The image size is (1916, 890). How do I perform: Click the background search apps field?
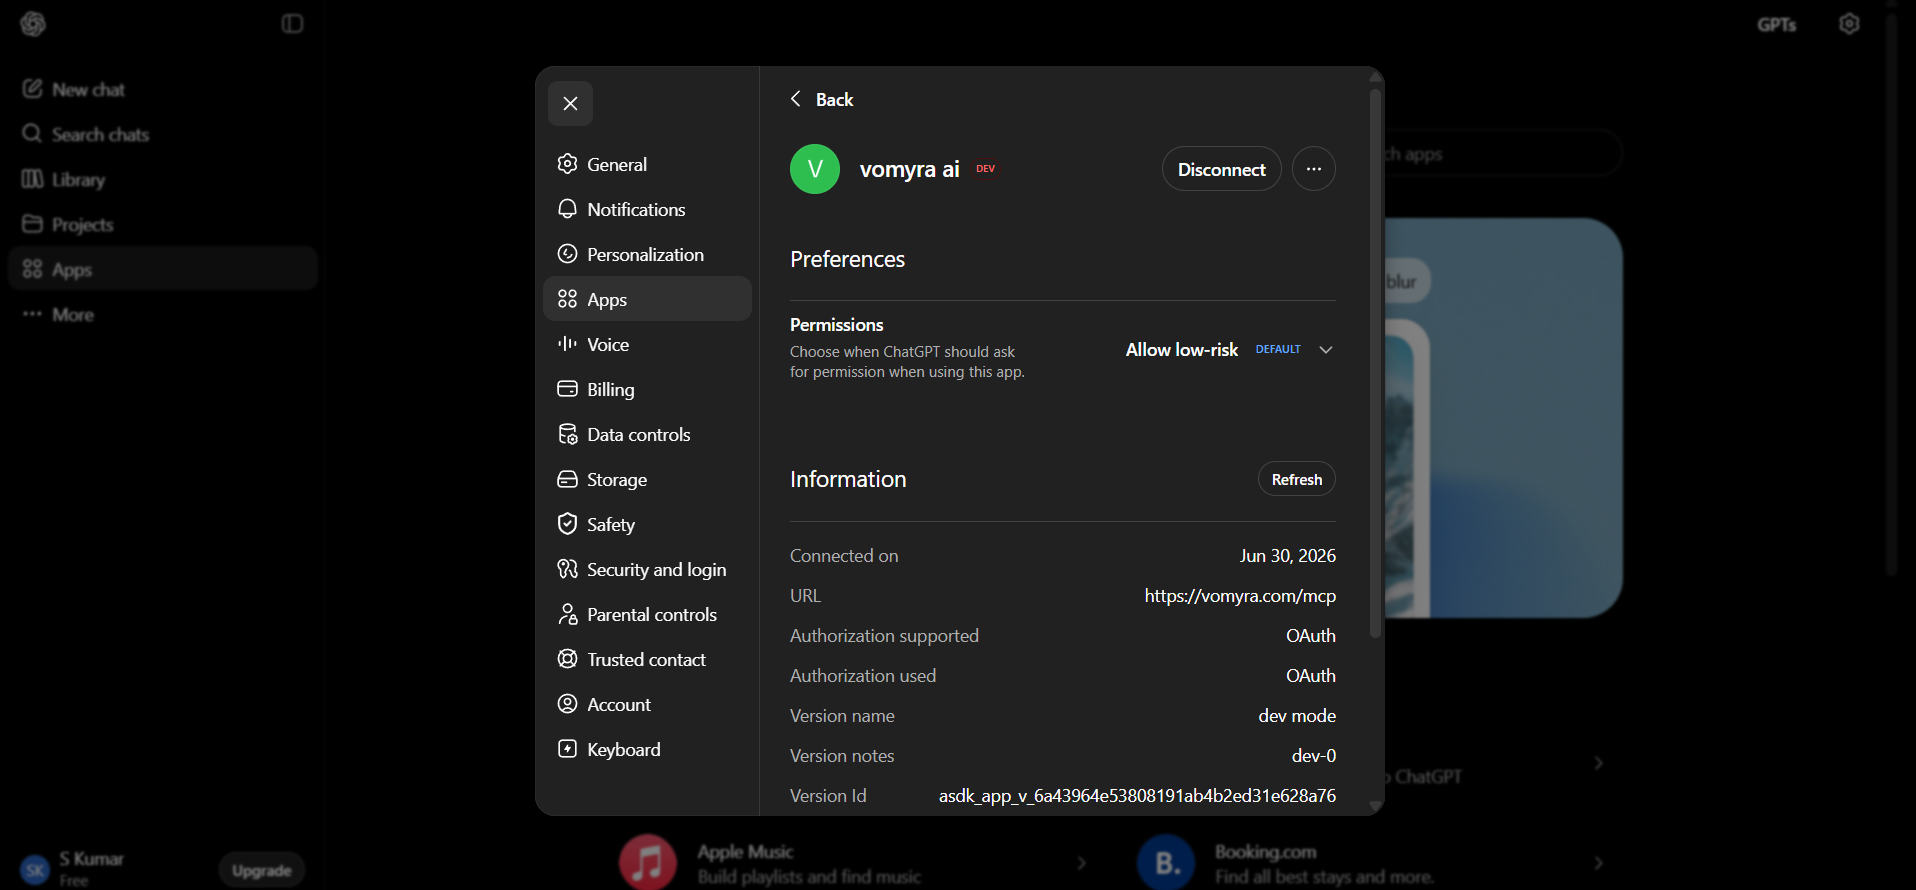click(1501, 154)
